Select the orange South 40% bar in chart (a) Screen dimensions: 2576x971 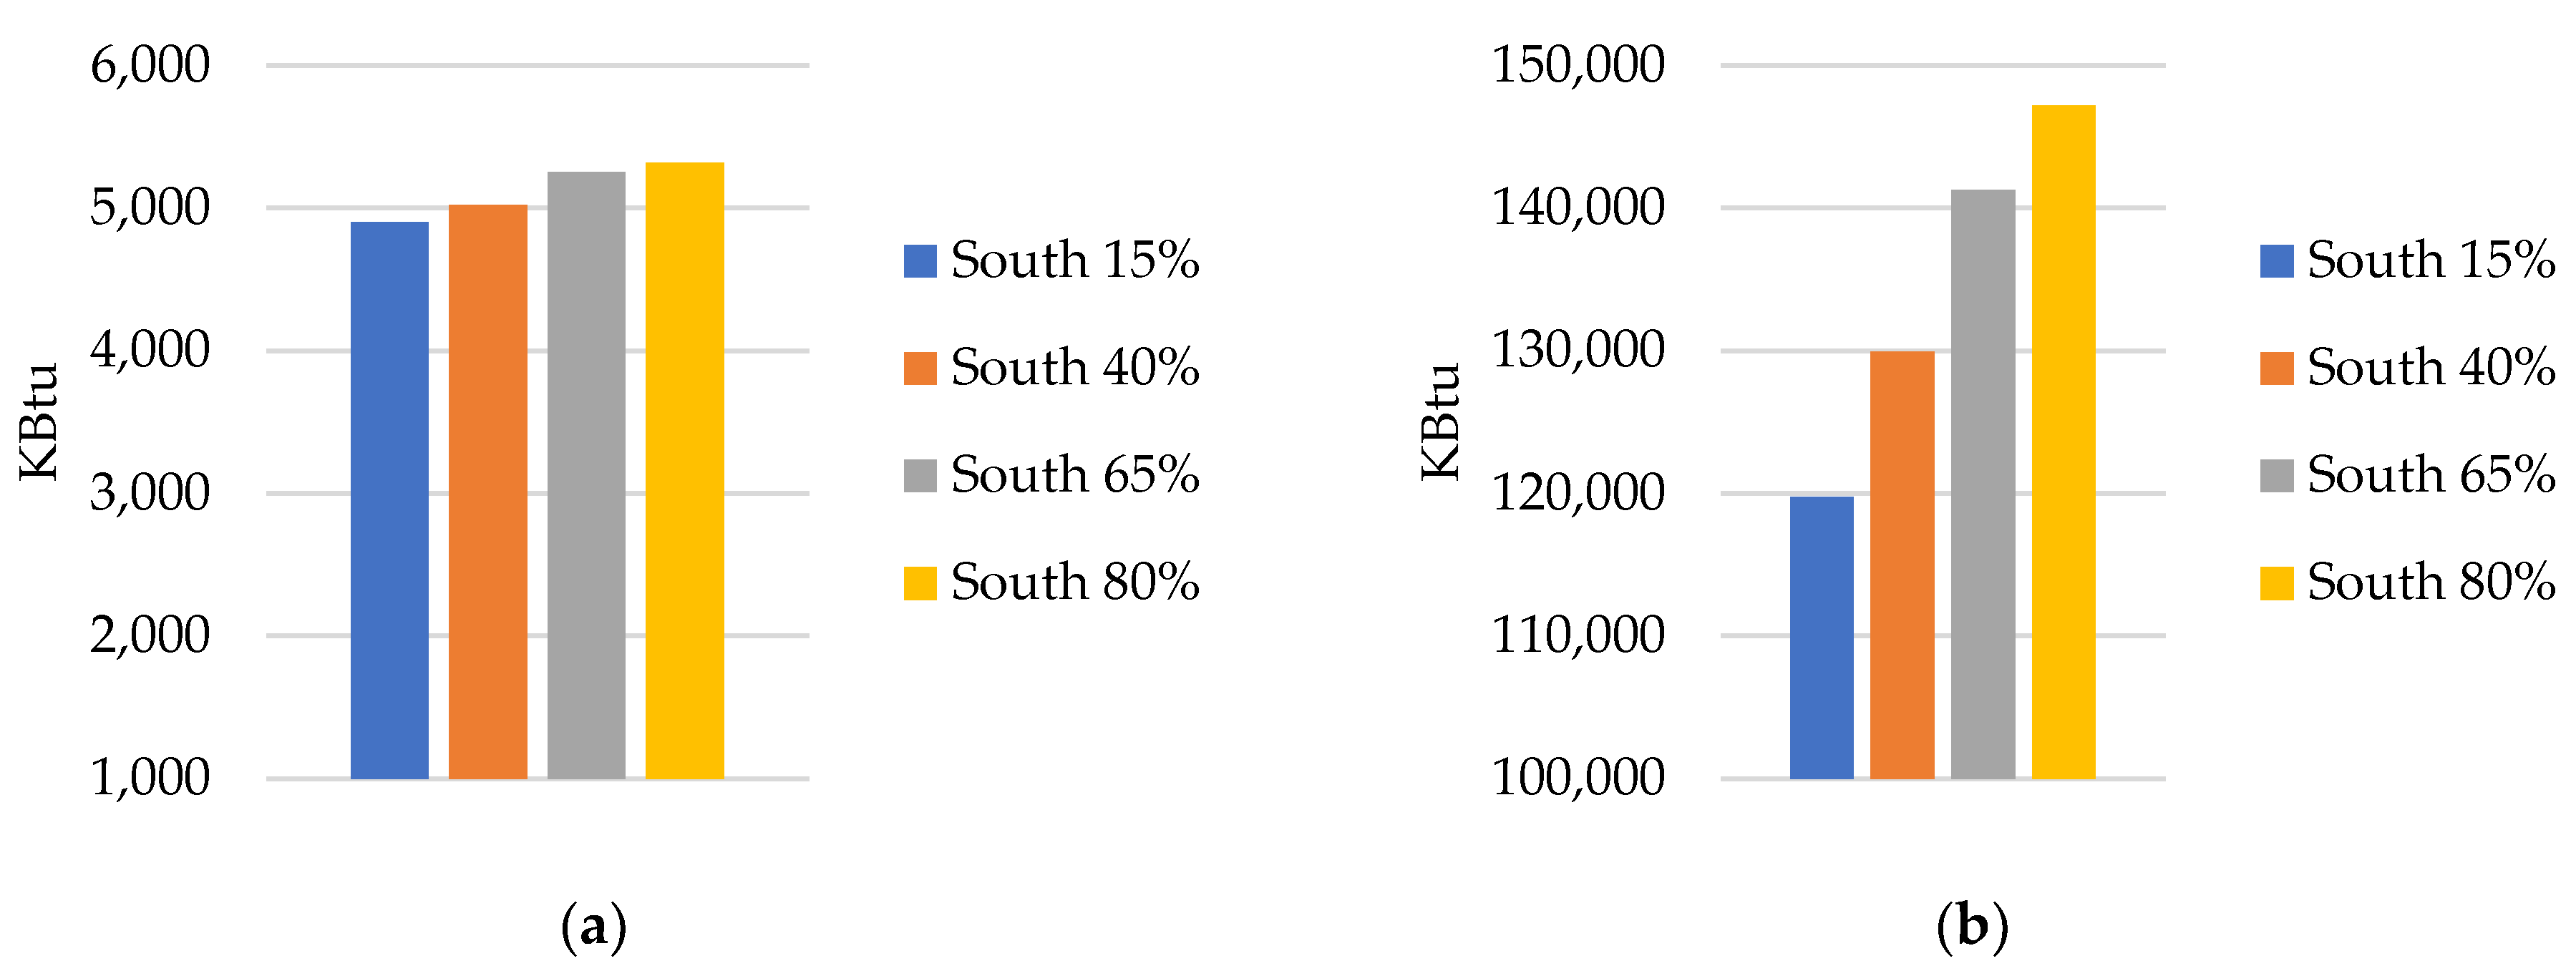point(487,491)
